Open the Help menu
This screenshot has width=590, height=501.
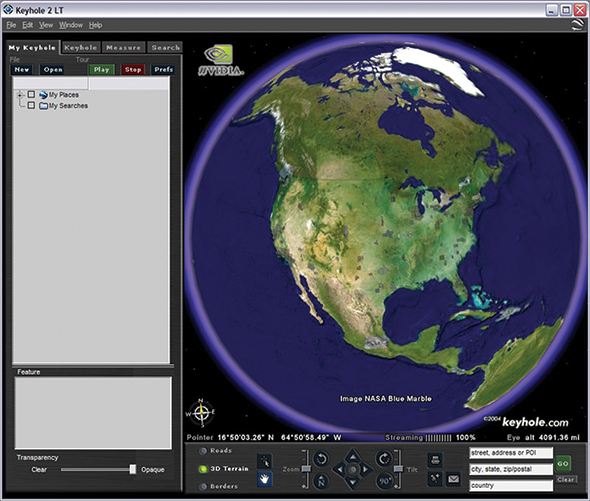96,25
